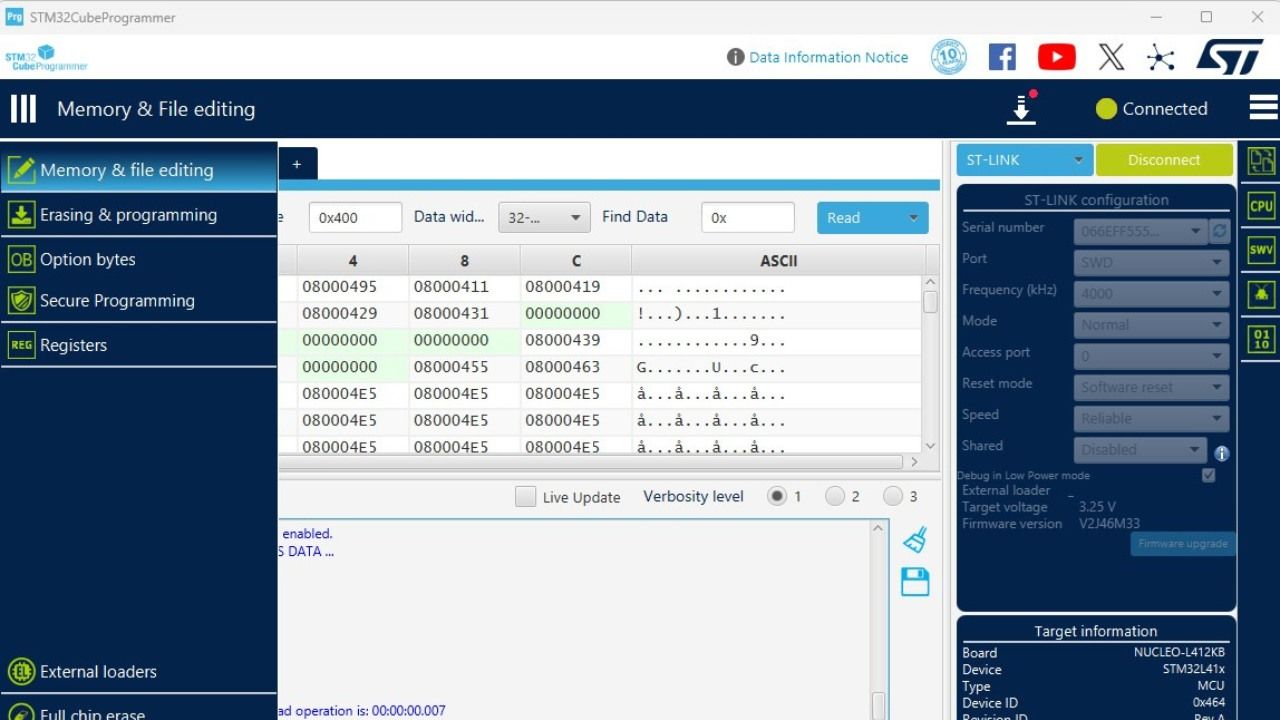Click the Disconnect button
The width and height of the screenshot is (1280, 720).
point(1164,160)
